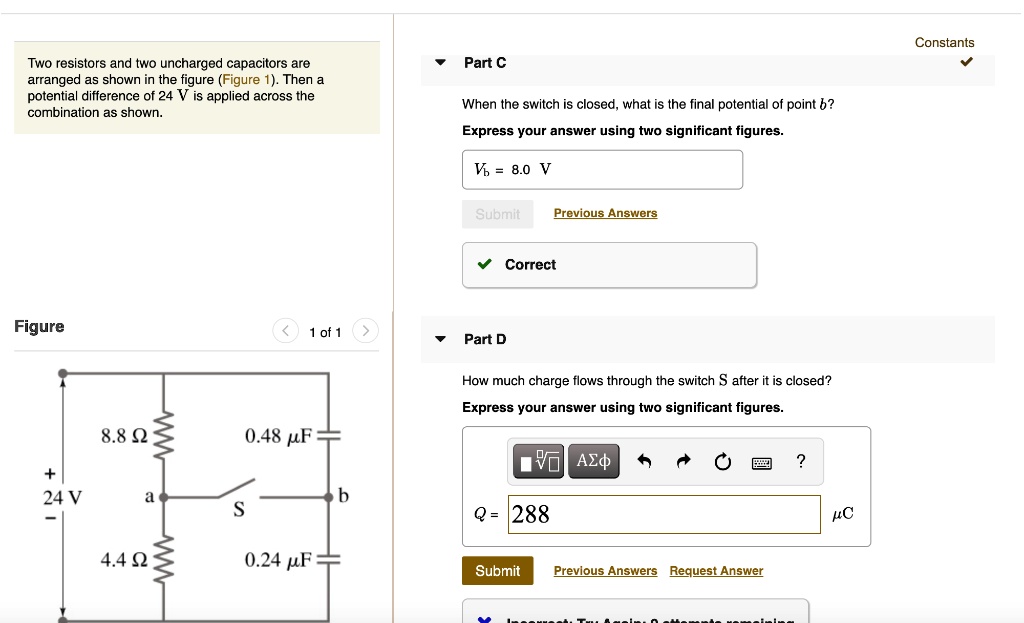Show the keyboard shortcuts icon

[x=762, y=462]
